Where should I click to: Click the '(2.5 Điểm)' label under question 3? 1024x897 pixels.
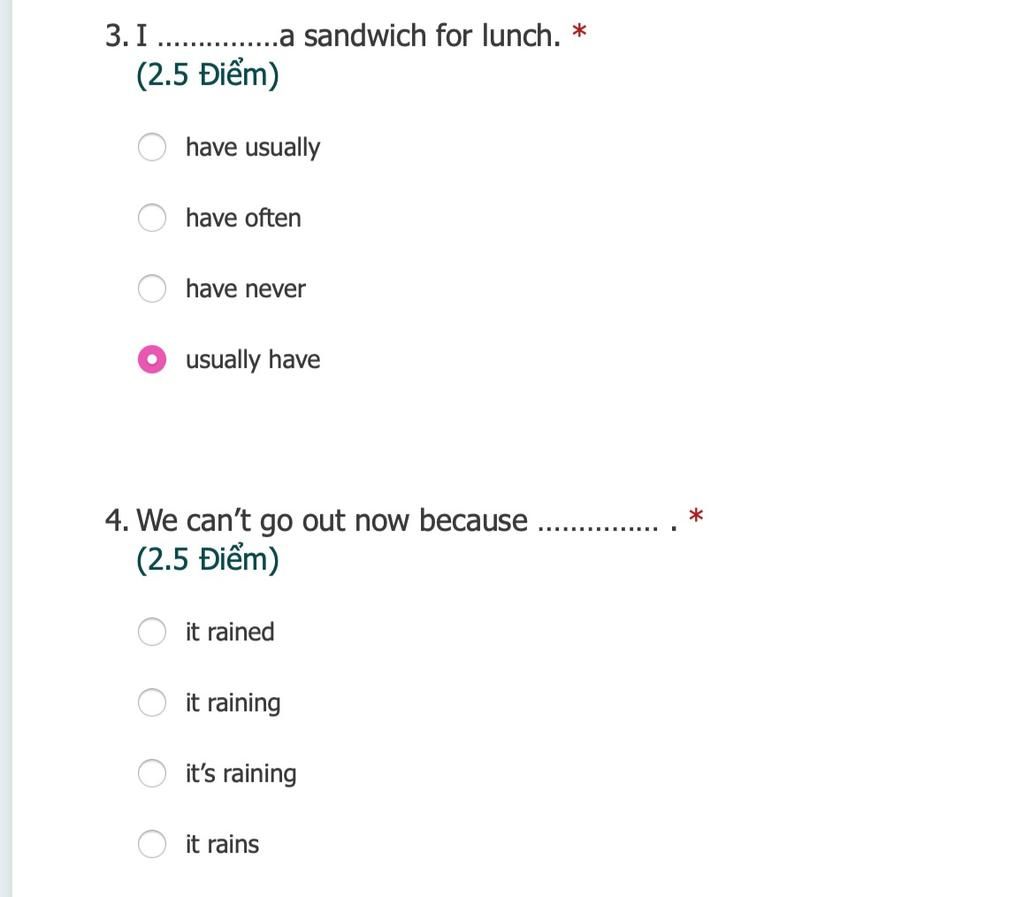coord(207,74)
